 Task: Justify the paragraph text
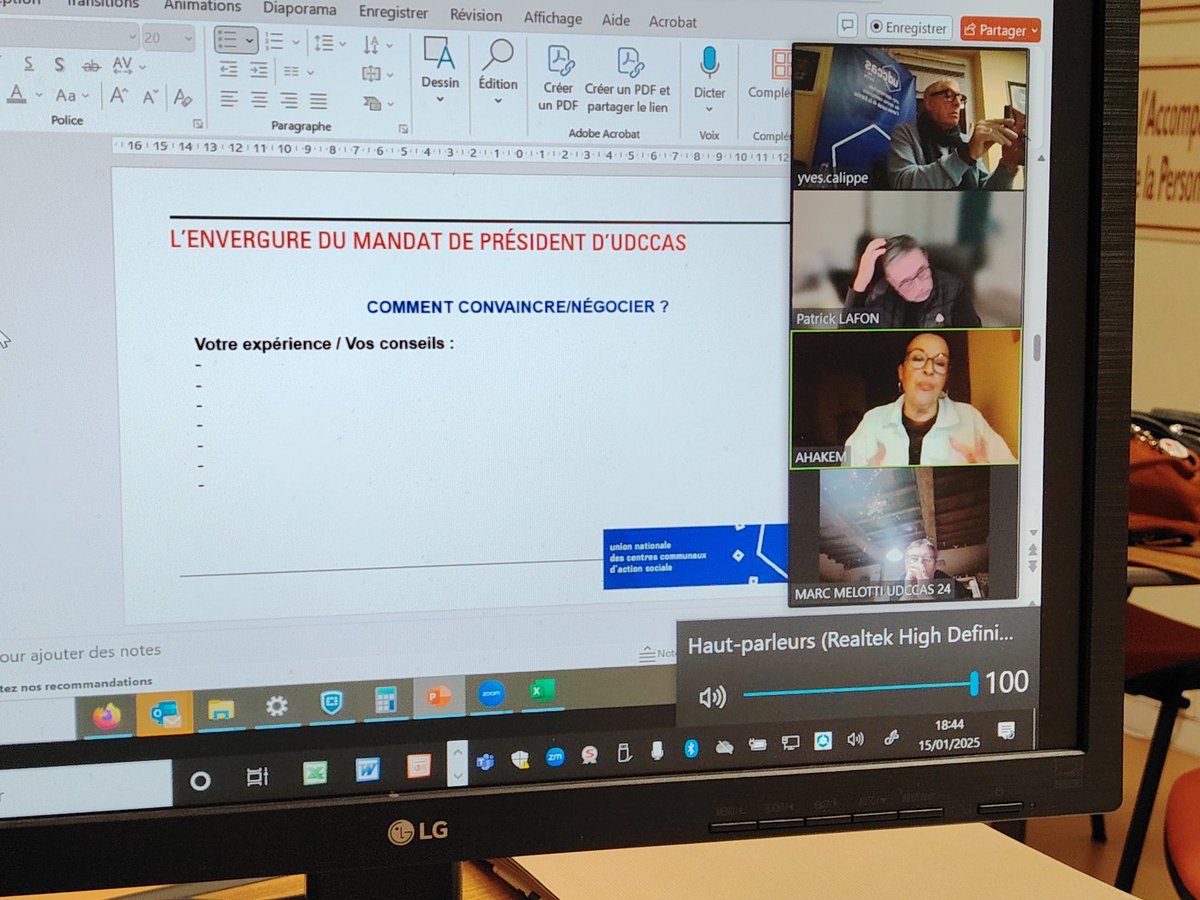click(x=319, y=101)
